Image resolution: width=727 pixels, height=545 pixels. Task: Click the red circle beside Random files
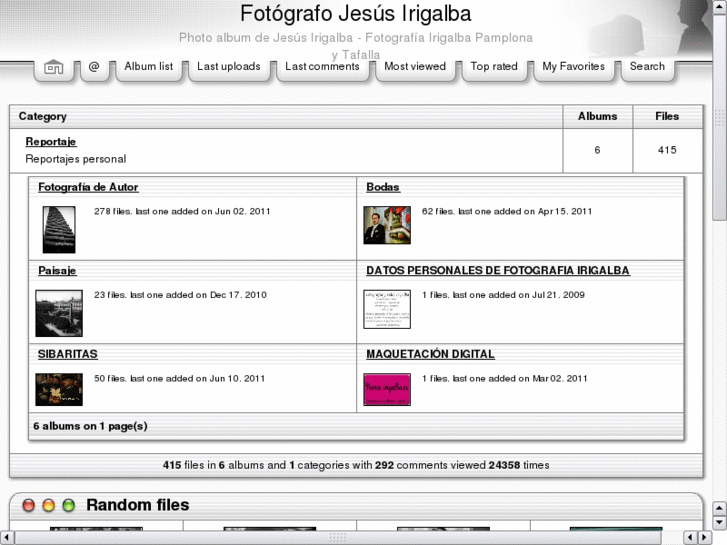[x=29, y=506]
